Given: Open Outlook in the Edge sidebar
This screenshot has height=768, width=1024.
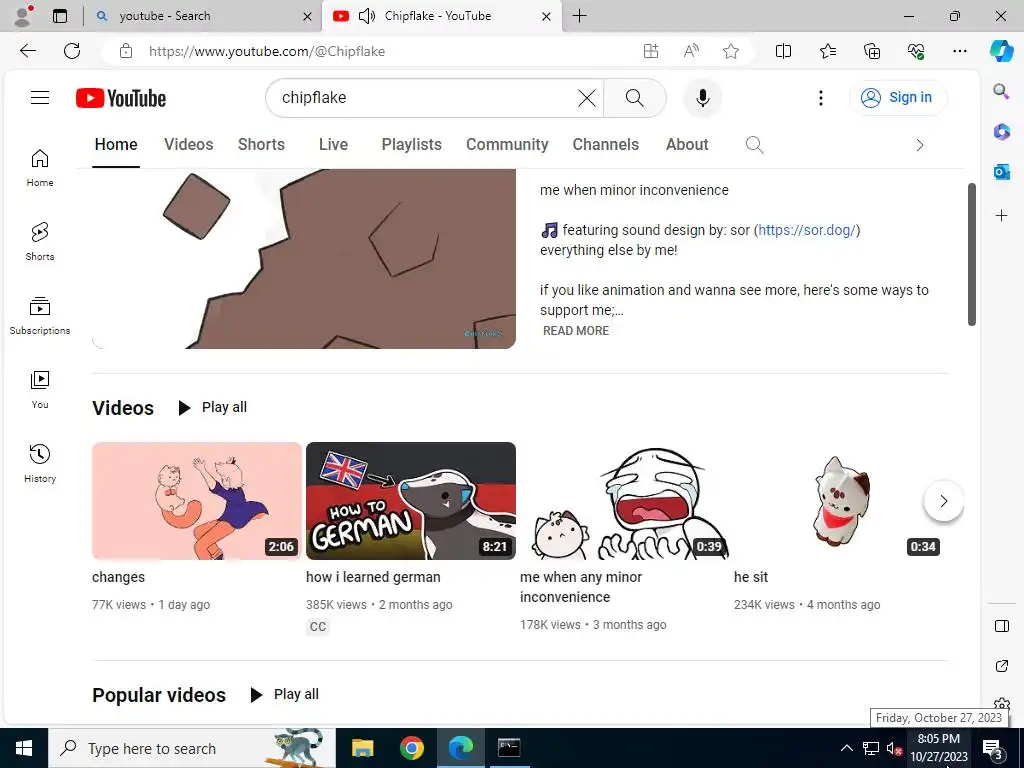Looking at the screenshot, I should pyautogui.click(x=1001, y=172).
